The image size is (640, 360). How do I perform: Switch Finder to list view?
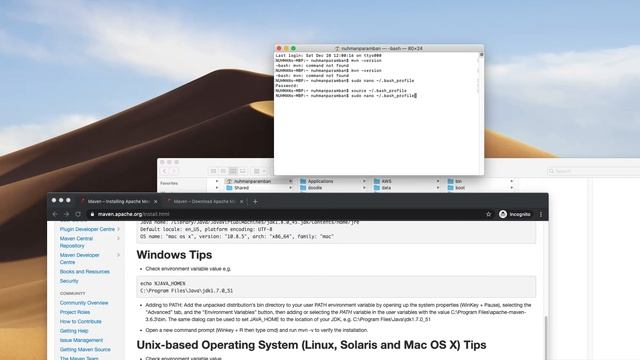(223, 171)
